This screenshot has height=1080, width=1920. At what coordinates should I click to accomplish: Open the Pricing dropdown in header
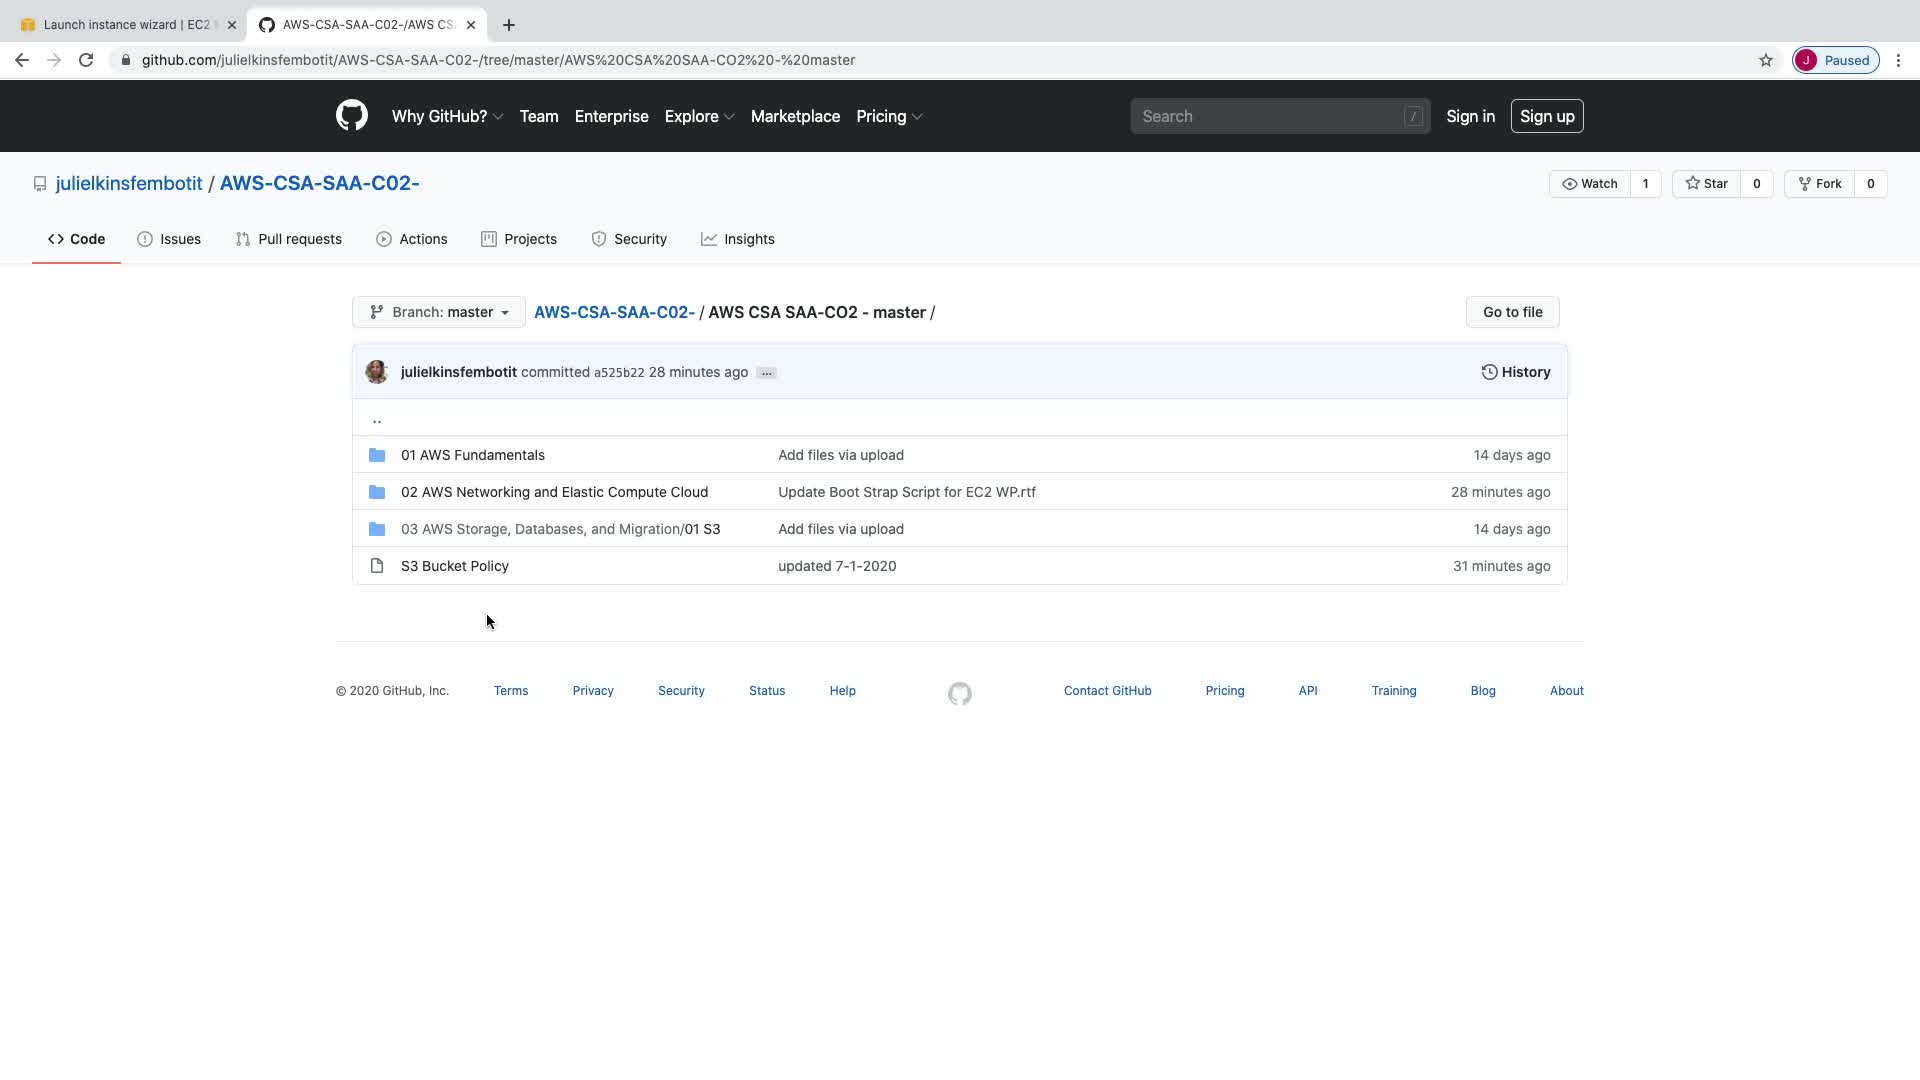(888, 116)
